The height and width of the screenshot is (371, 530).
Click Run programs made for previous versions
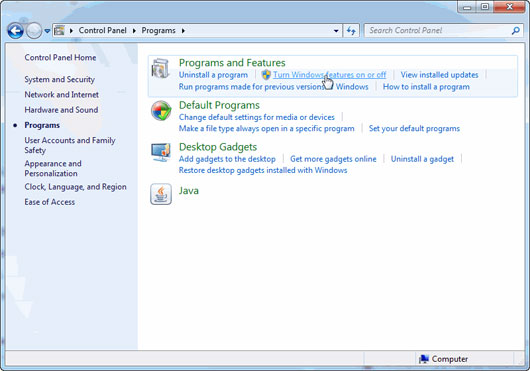point(273,87)
